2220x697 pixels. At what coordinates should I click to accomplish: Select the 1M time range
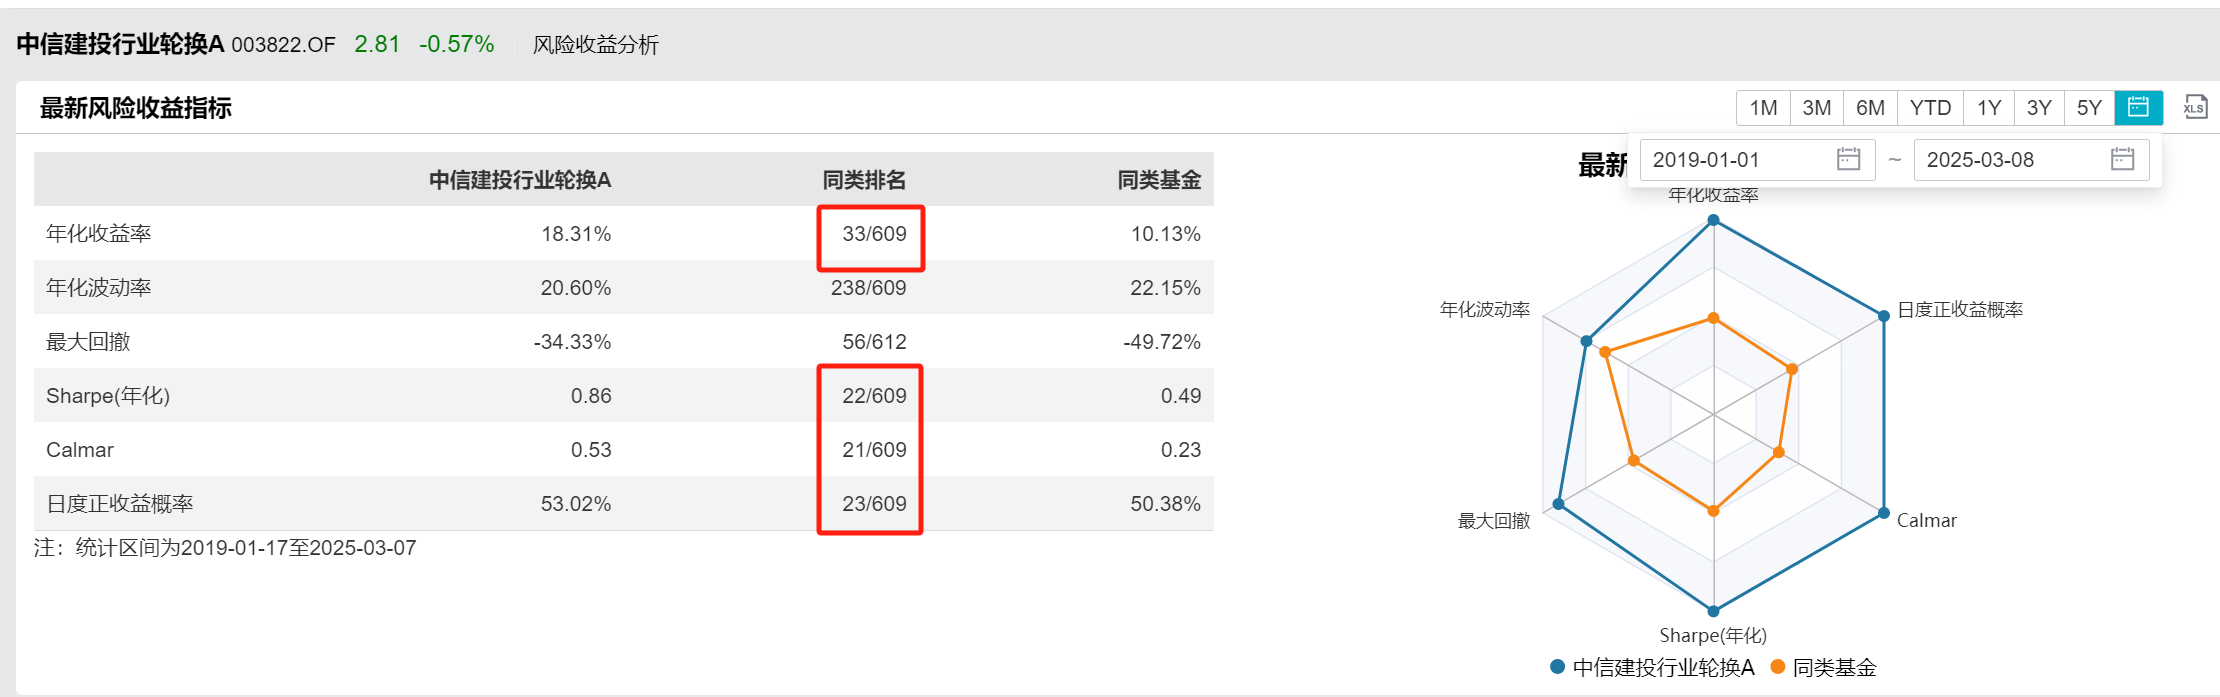[1763, 108]
